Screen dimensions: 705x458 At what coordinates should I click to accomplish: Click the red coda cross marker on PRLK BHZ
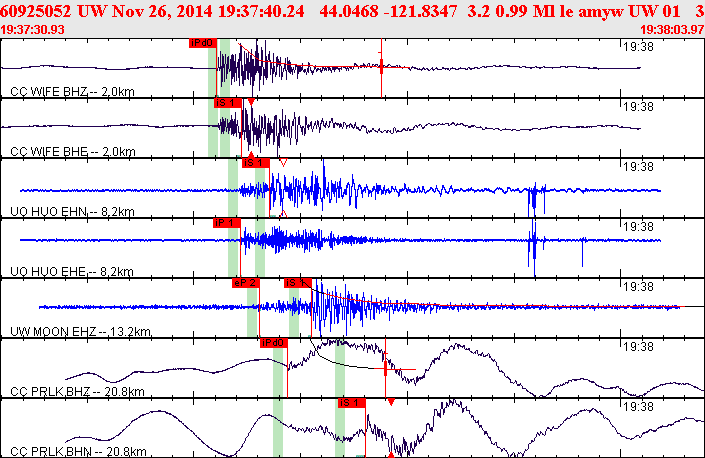[x=385, y=369]
